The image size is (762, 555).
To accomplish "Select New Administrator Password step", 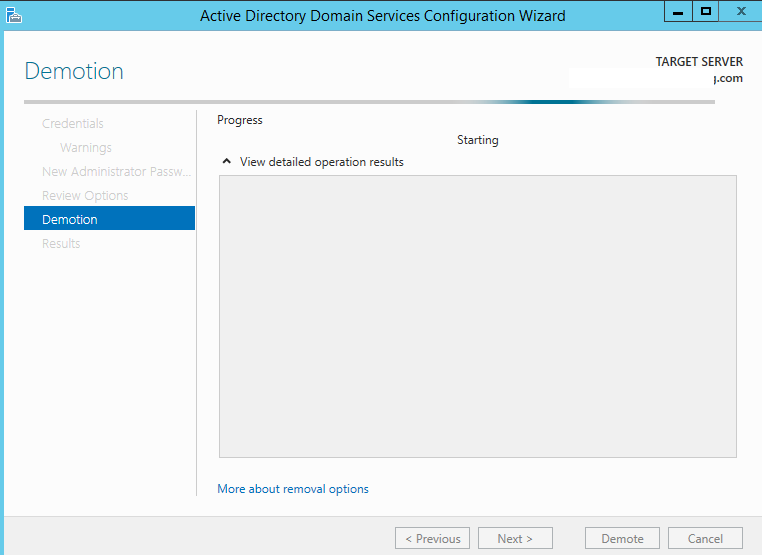I will pos(116,172).
